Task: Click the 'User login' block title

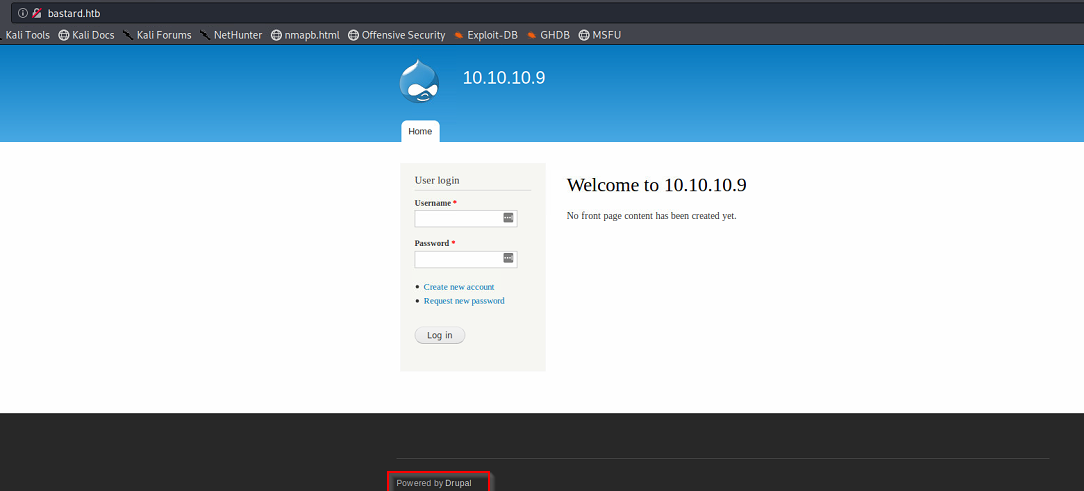Action: (x=437, y=180)
